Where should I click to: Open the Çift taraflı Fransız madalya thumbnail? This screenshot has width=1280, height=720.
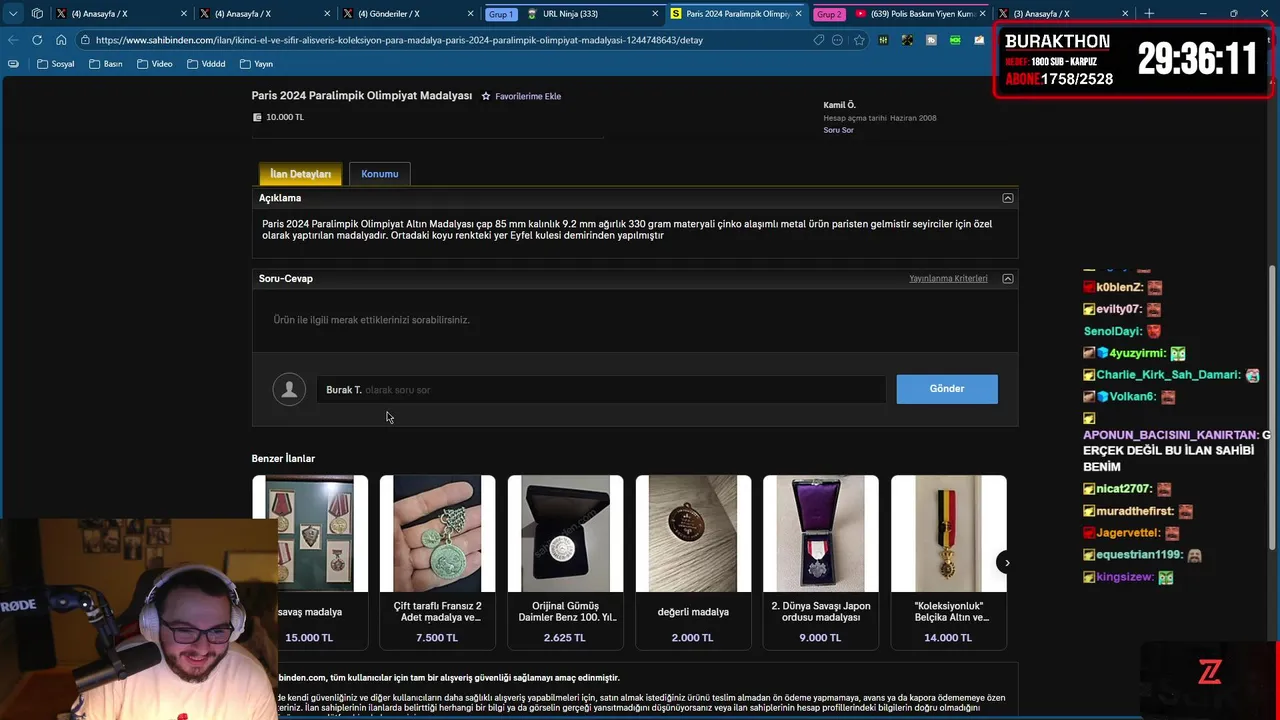(x=437, y=533)
